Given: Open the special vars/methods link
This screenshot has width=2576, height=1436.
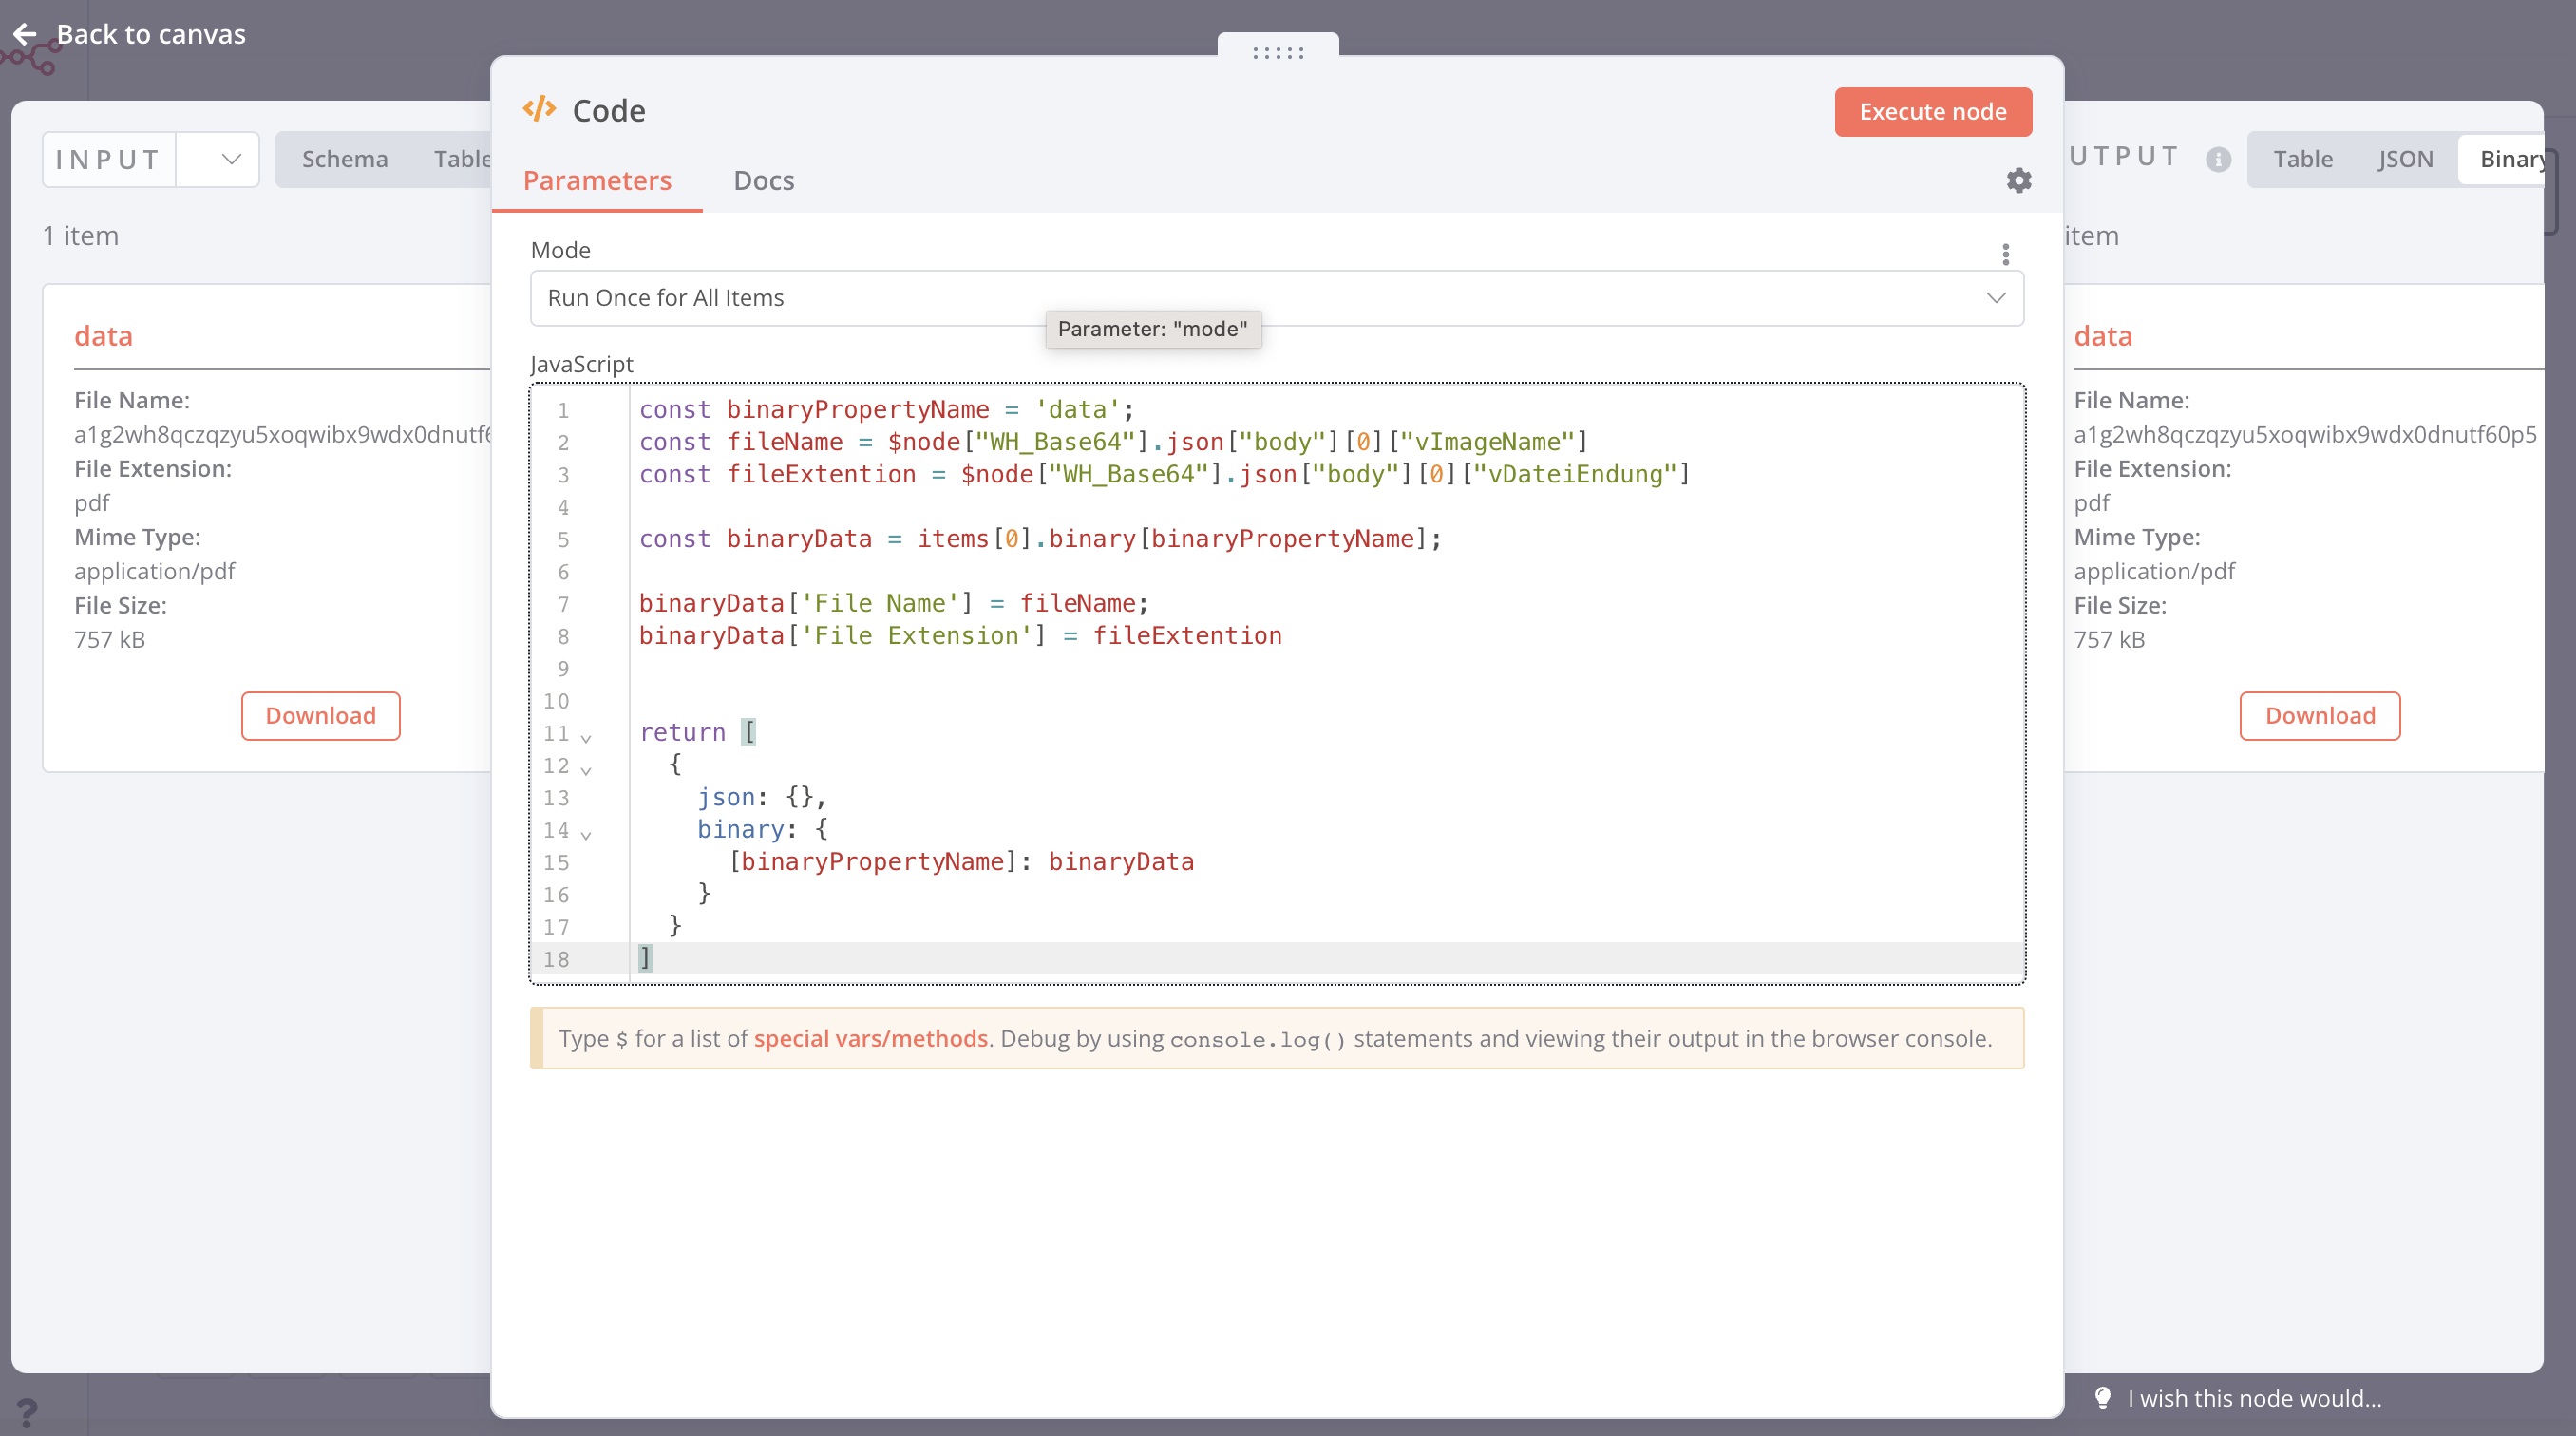Looking at the screenshot, I should (870, 1038).
